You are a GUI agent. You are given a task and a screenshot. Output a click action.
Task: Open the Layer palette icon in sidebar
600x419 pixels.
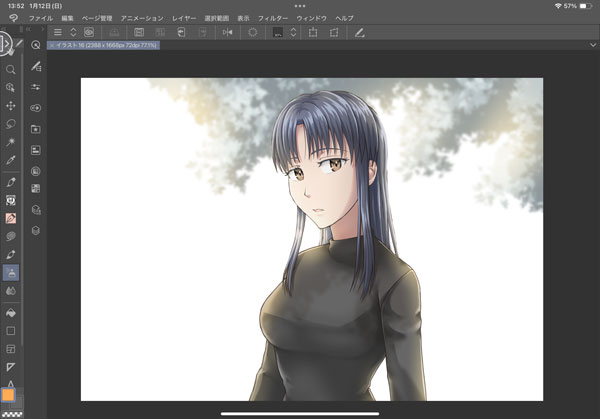[36, 229]
